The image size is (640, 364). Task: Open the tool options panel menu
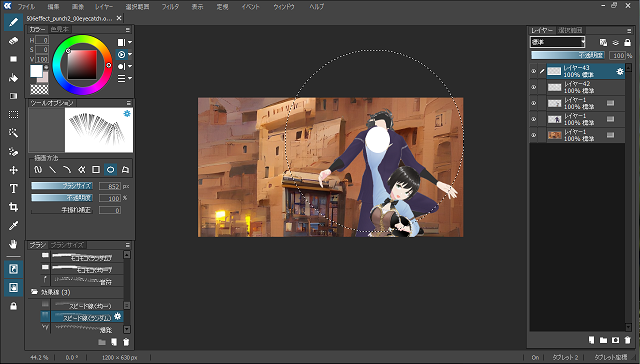[x=129, y=103]
